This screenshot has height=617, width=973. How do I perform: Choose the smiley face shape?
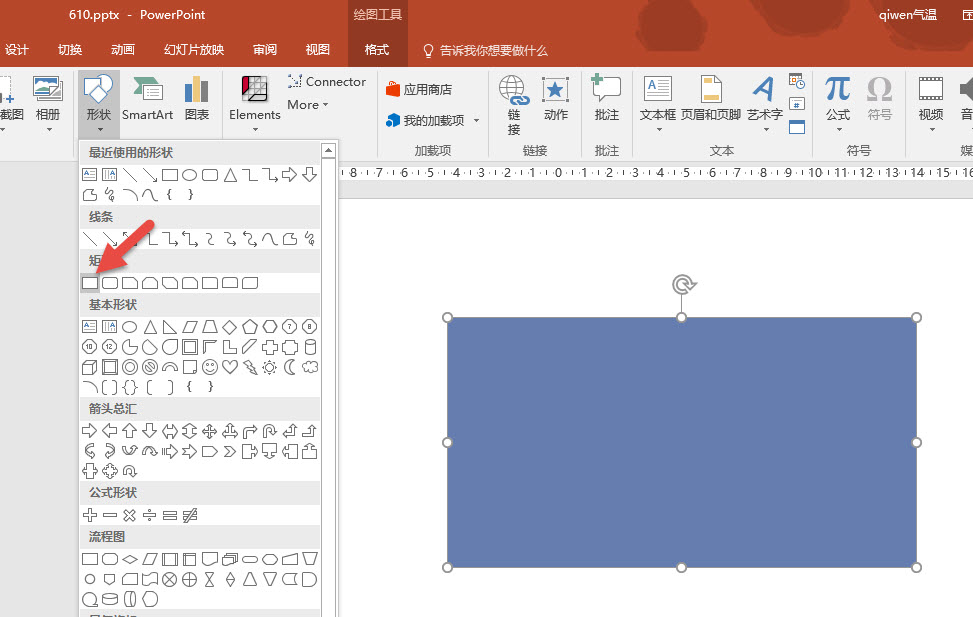210,367
